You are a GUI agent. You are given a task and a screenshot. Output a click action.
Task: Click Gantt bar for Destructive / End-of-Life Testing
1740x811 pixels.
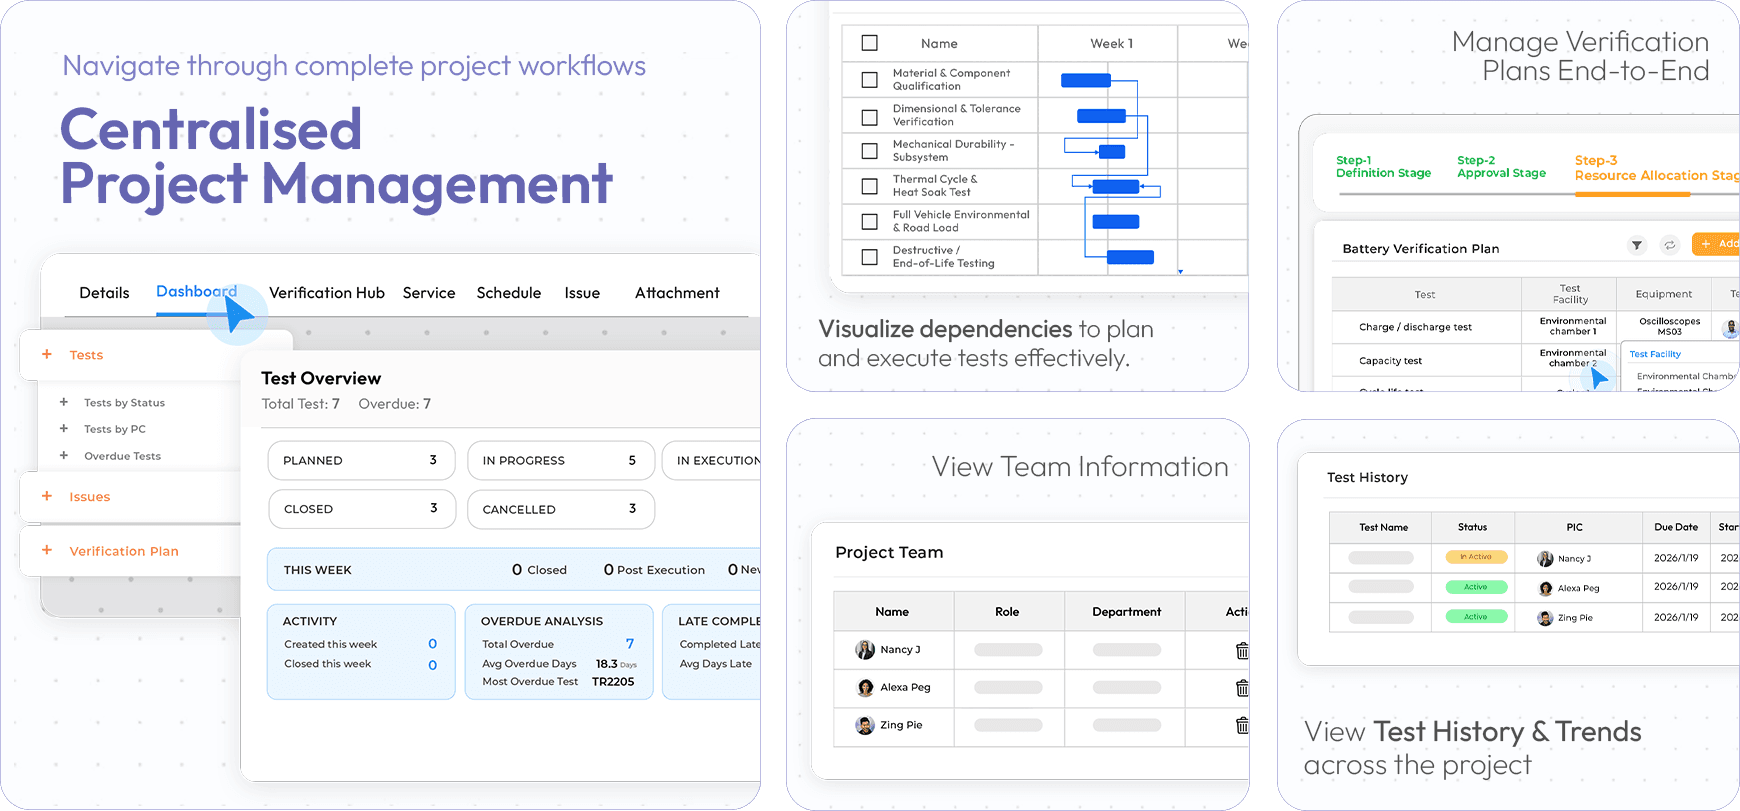pos(1131,257)
